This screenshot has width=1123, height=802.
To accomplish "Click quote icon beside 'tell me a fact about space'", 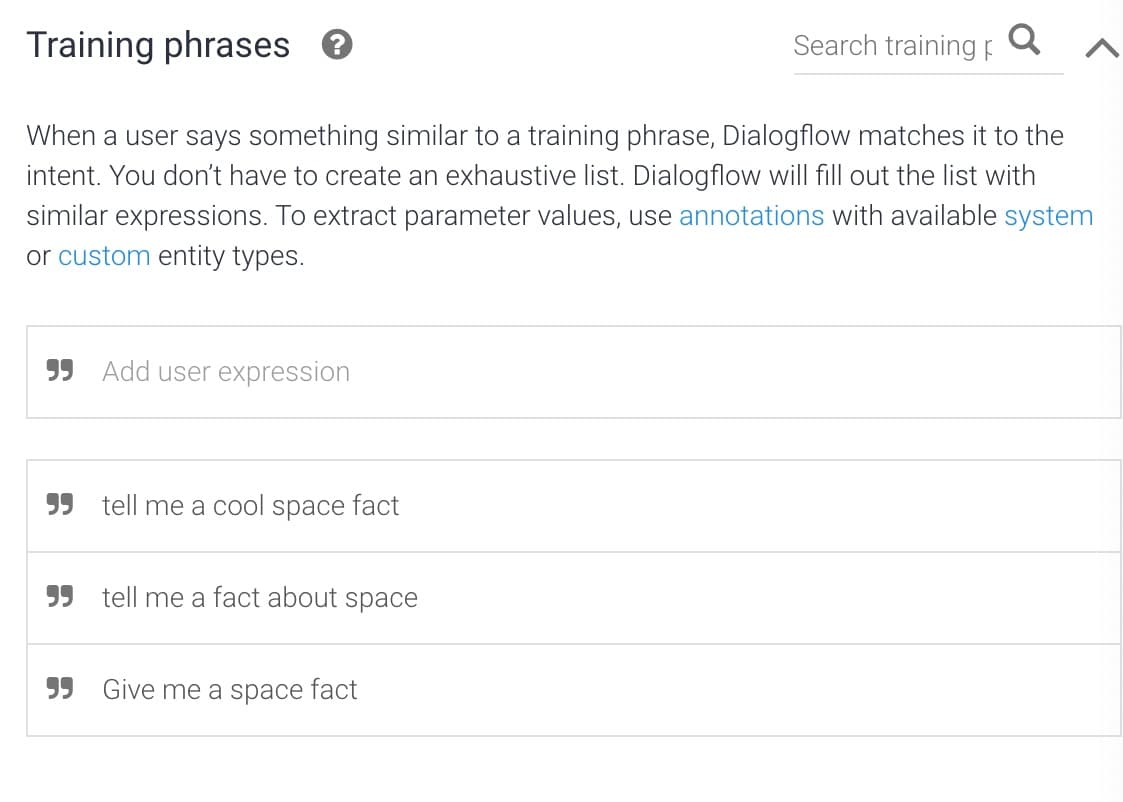I will click(60, 596).
